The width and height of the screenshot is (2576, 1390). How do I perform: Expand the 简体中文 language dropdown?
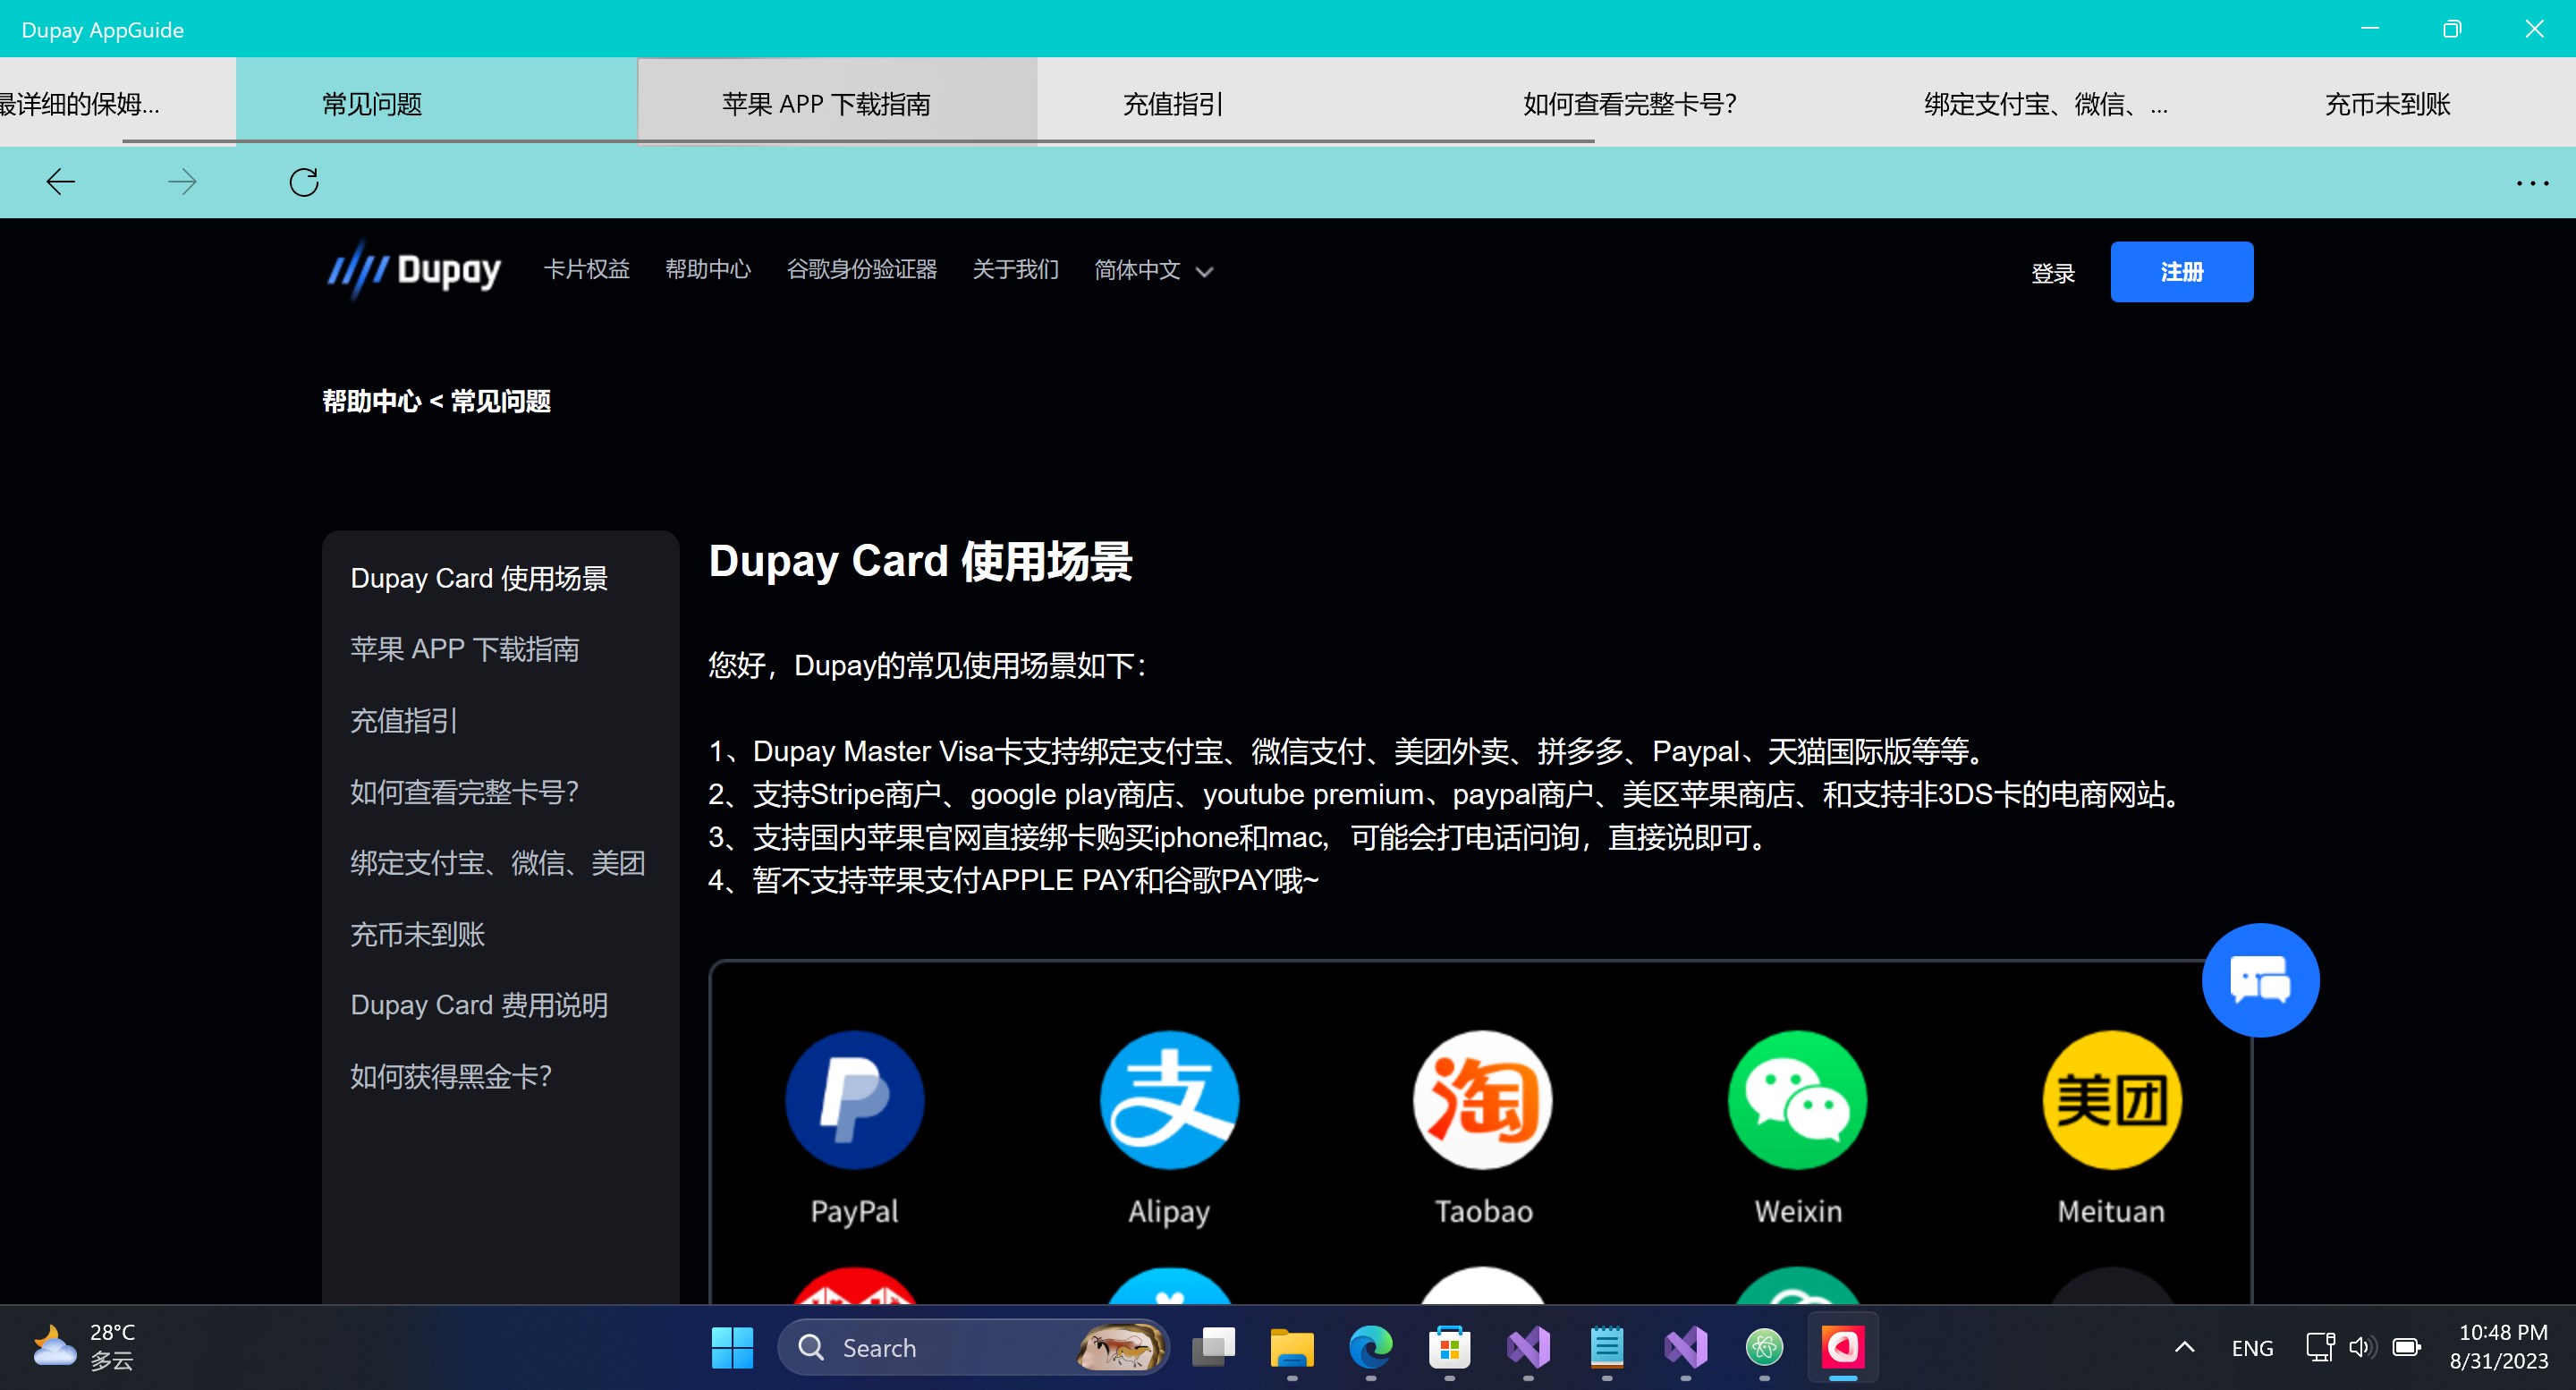(1153, 270)
